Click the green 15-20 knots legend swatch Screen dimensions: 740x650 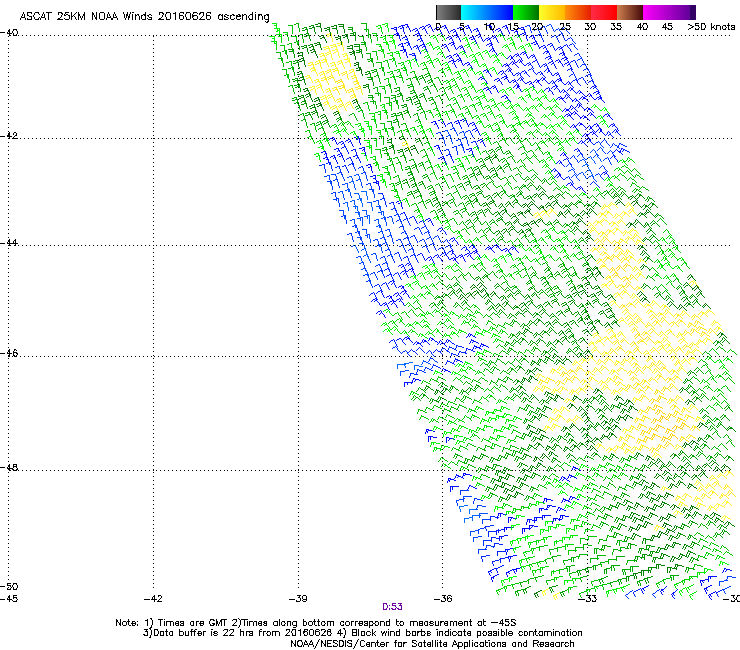(526, 12)
